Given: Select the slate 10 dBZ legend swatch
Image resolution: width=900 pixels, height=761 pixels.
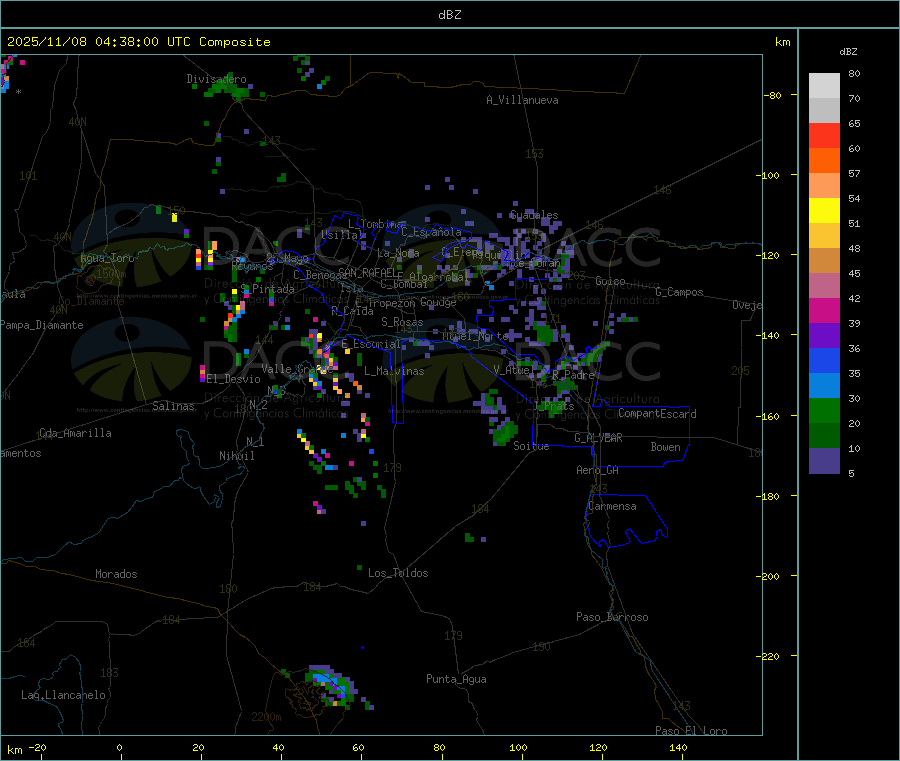Looking at the screenshot, I should point(824,460).
